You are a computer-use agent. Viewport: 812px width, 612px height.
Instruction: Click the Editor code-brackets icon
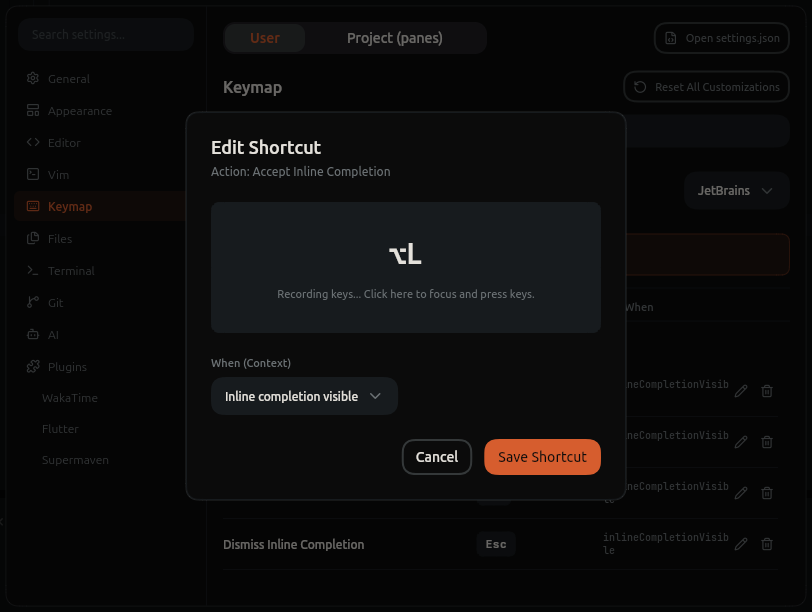click(x=33, y=142)
